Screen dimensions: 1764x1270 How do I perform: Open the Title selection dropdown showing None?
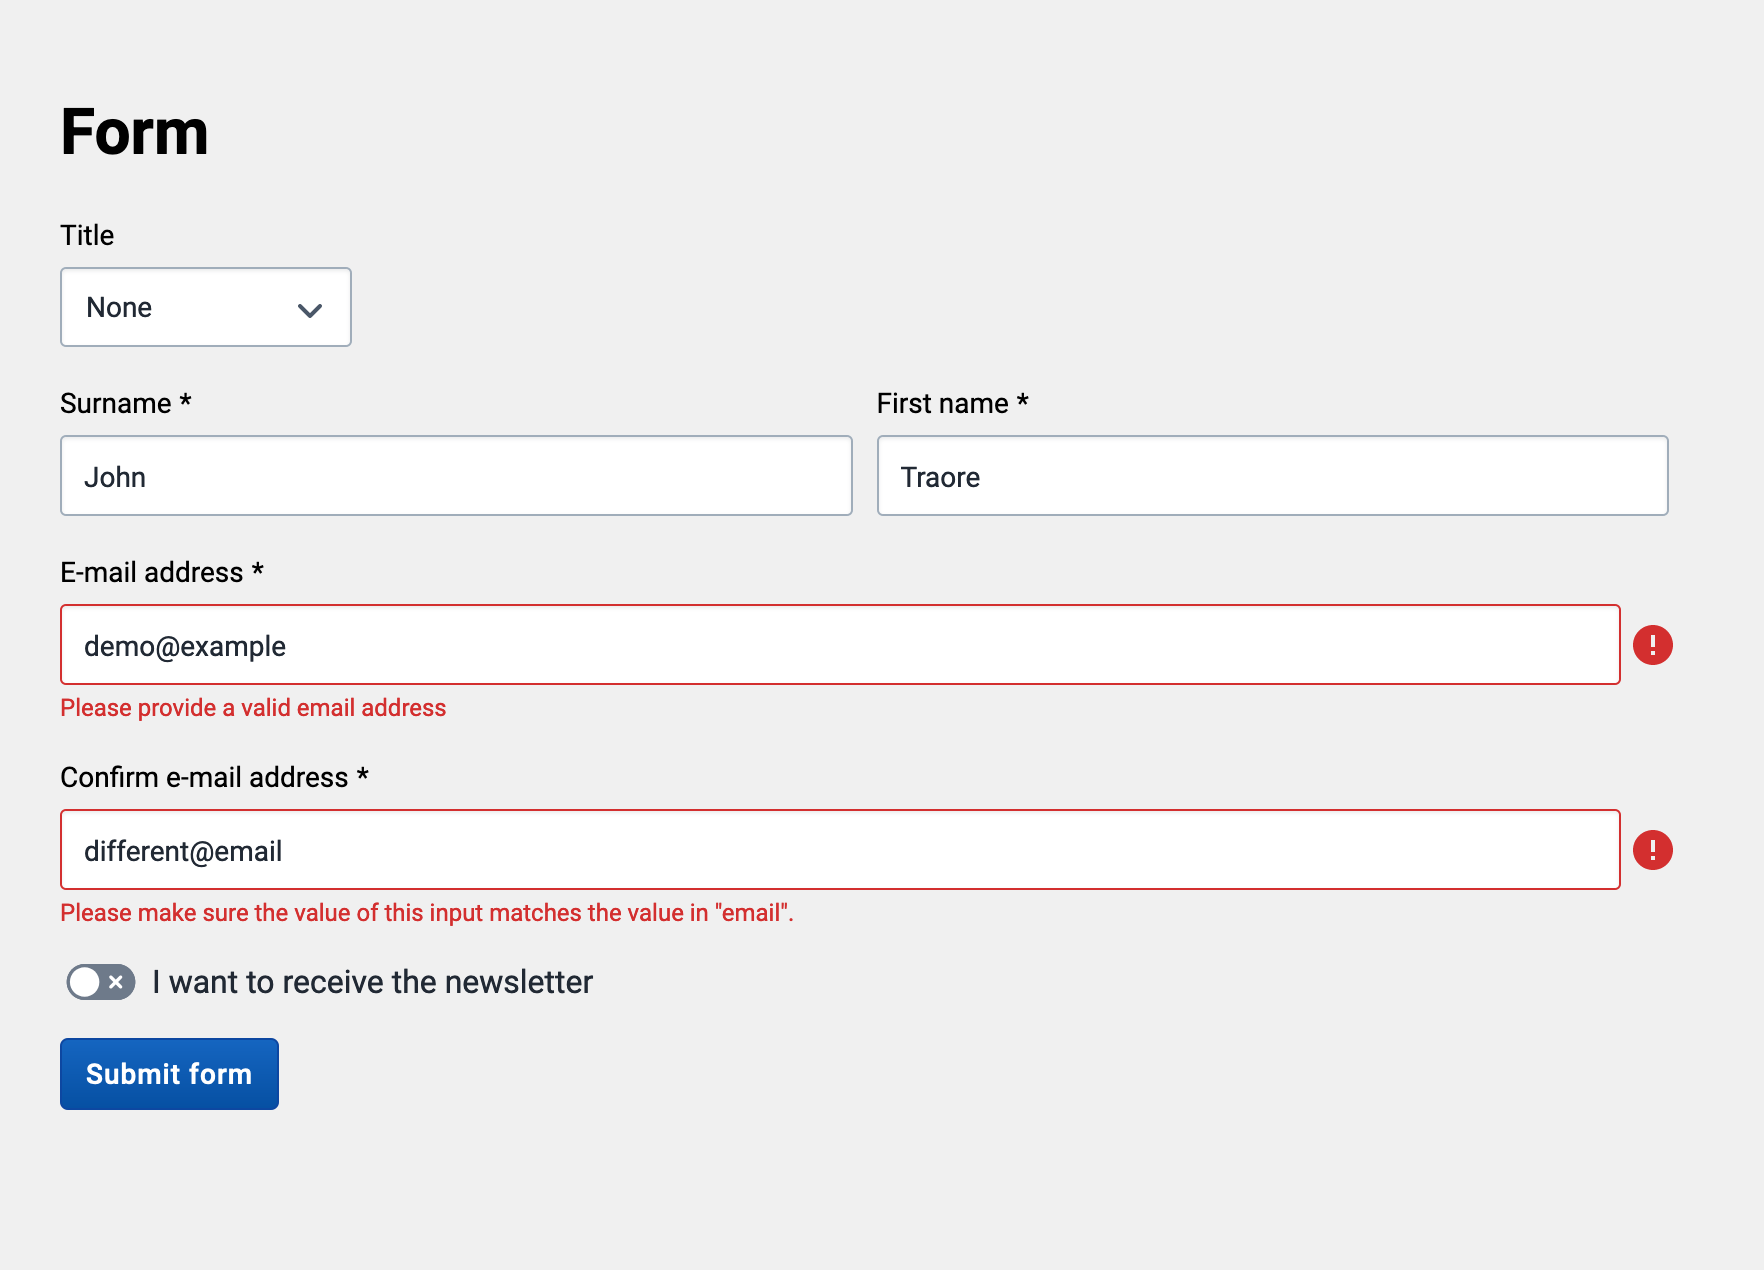(x=205, y=307)
